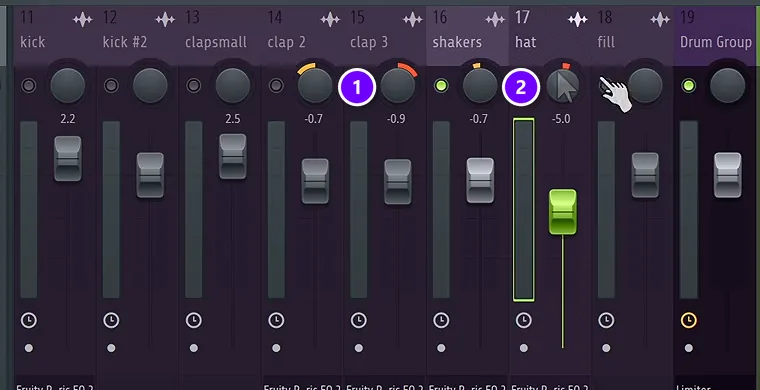The image size is (760, 390).
Task: Click the clap 2 pan knob
Action: (315, 86)
